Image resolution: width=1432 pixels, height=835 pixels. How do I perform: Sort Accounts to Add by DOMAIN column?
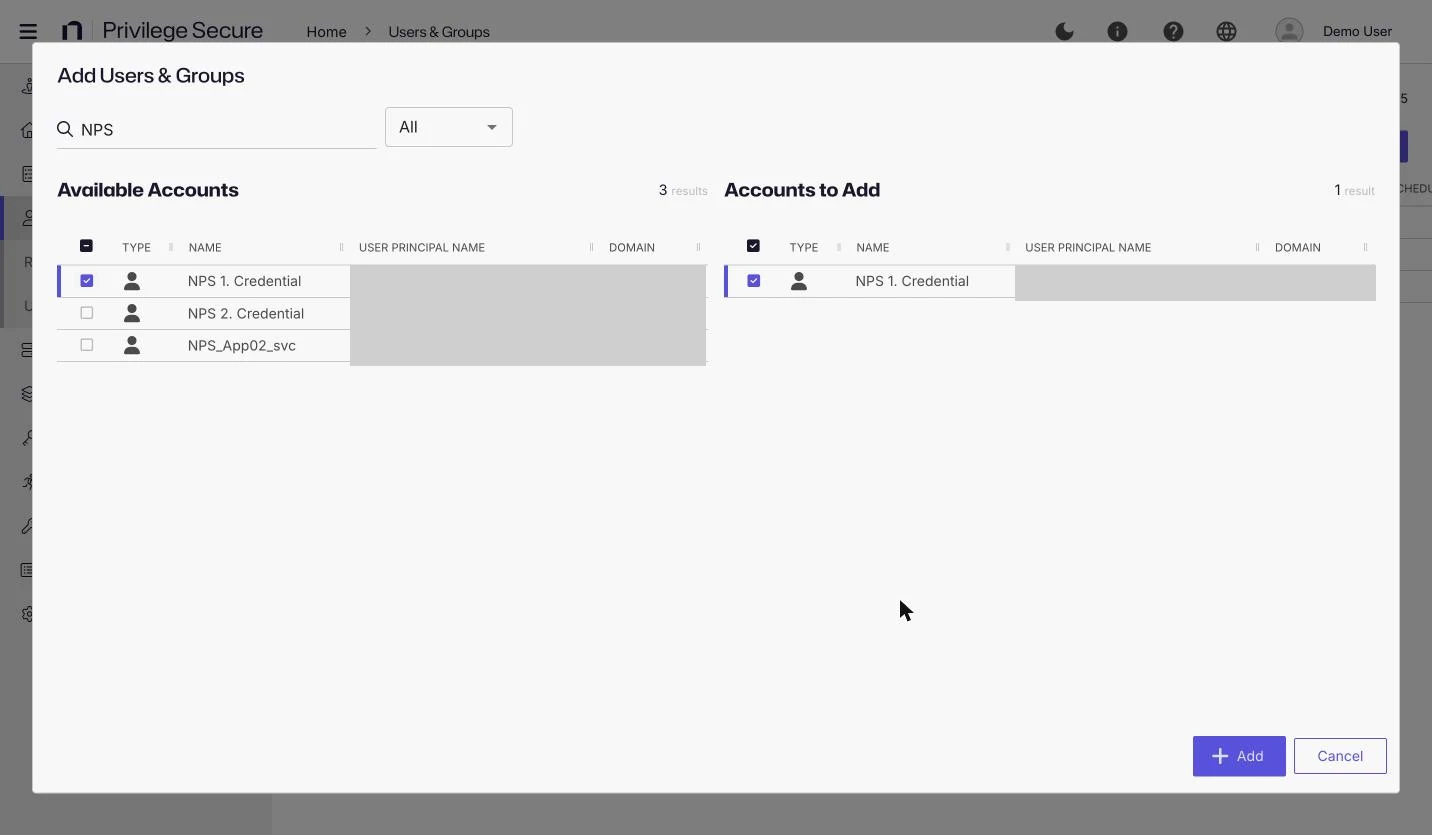[x=1298, y=247]
